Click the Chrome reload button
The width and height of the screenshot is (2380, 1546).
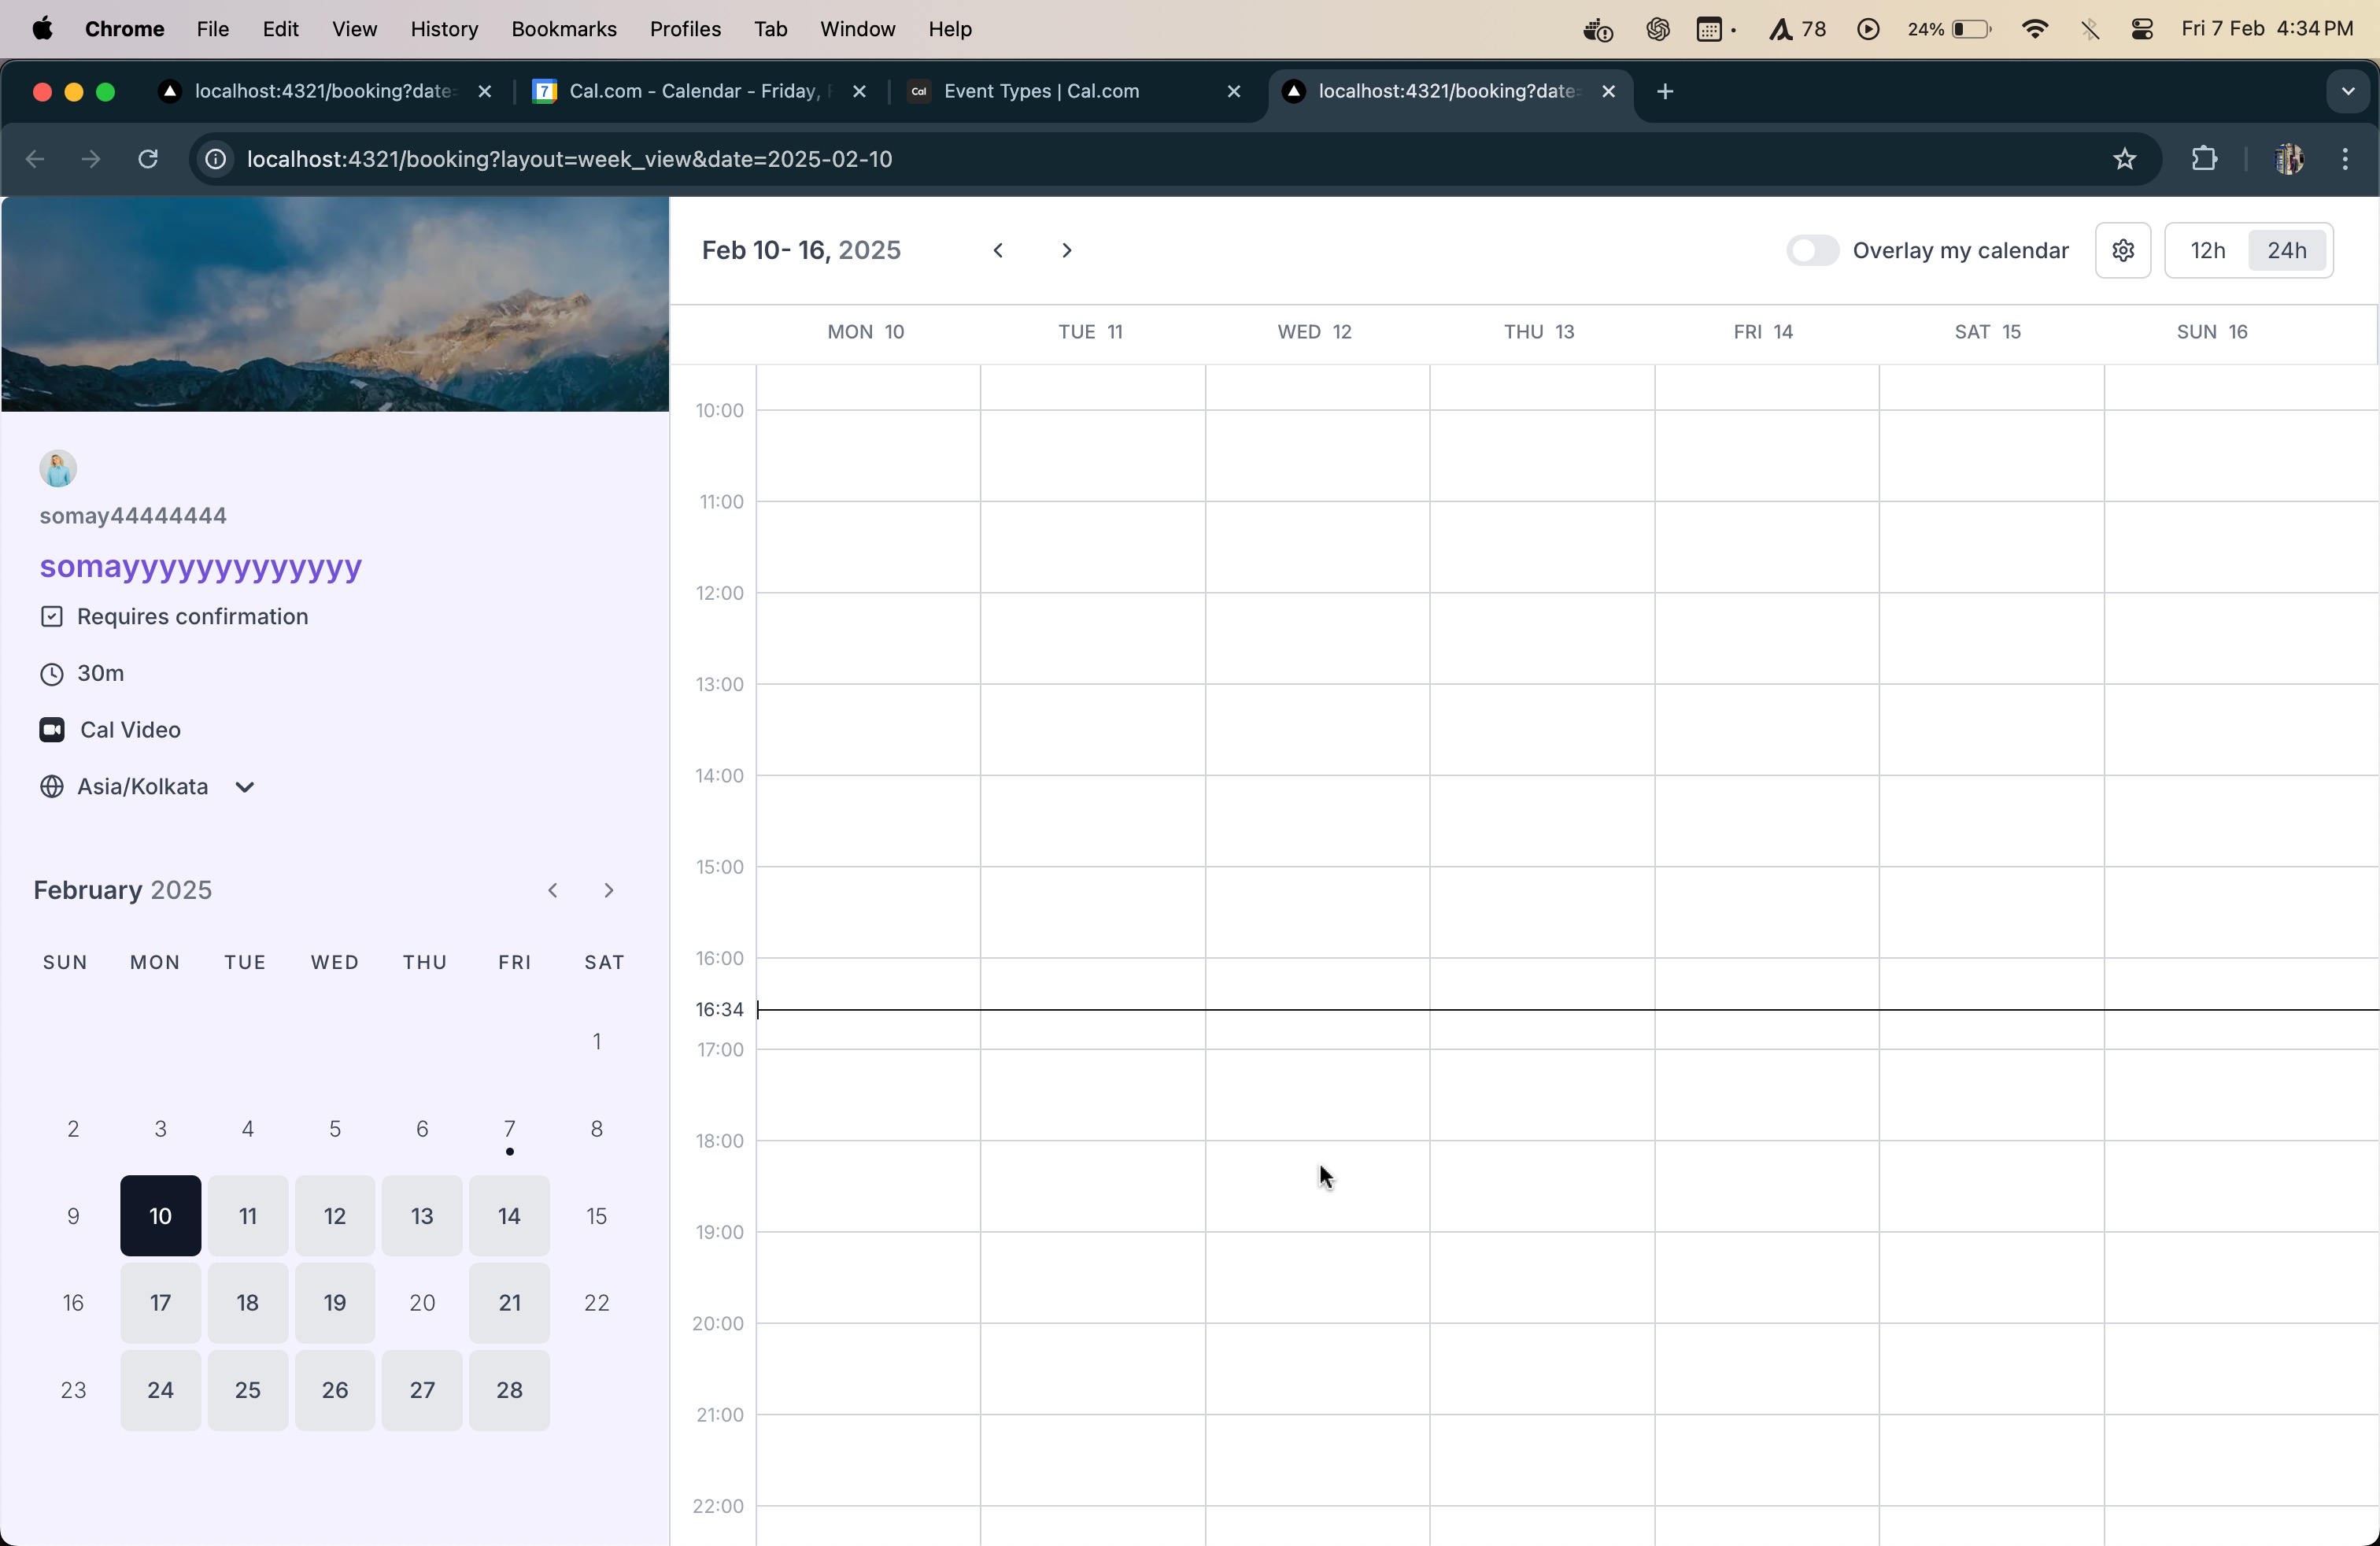(148, 159)
